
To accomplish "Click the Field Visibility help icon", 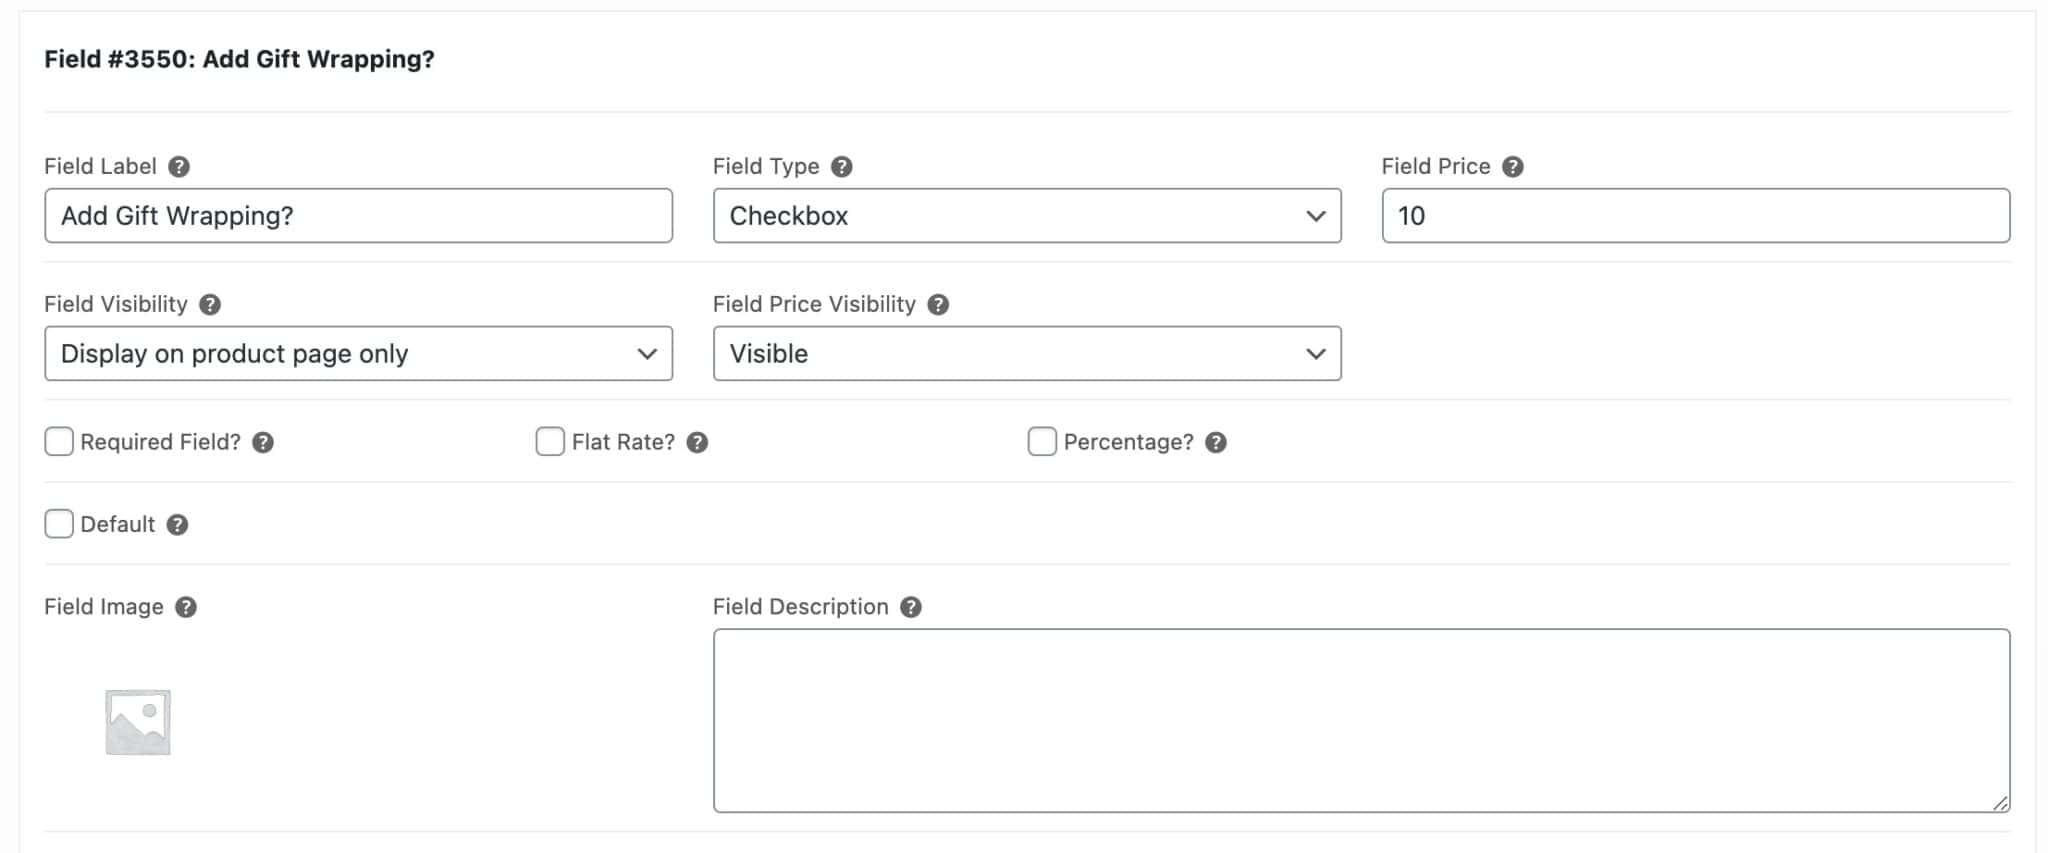I will 210,305.
